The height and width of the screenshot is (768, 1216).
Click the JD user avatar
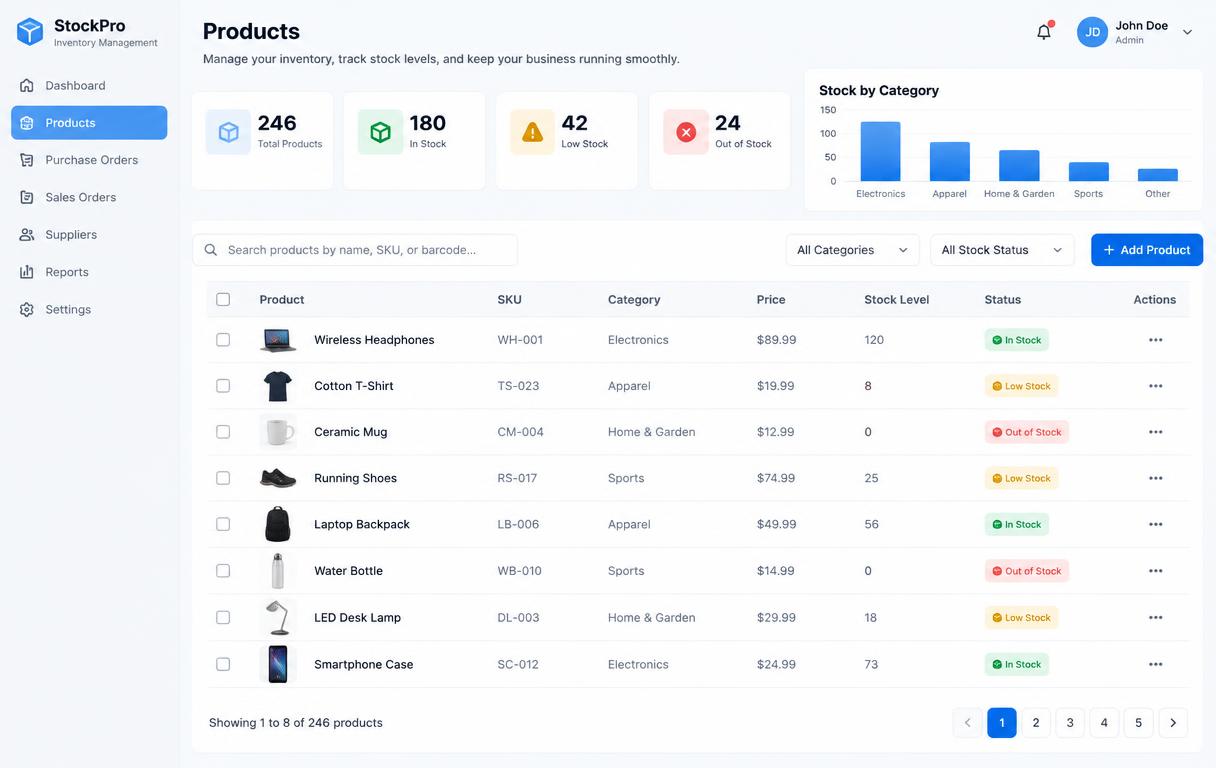pyautogui.click(x=1092, y=32)
